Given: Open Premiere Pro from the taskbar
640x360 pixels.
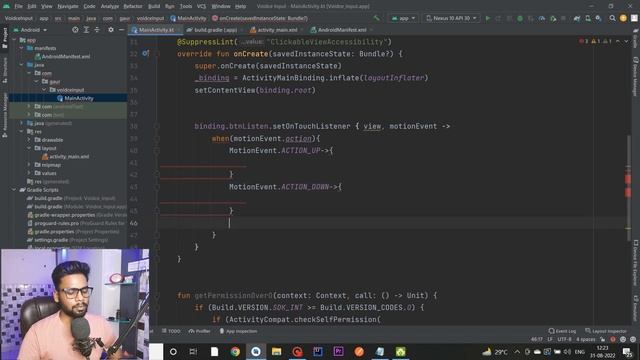Looking at the screenshot, I should [338, 351].
